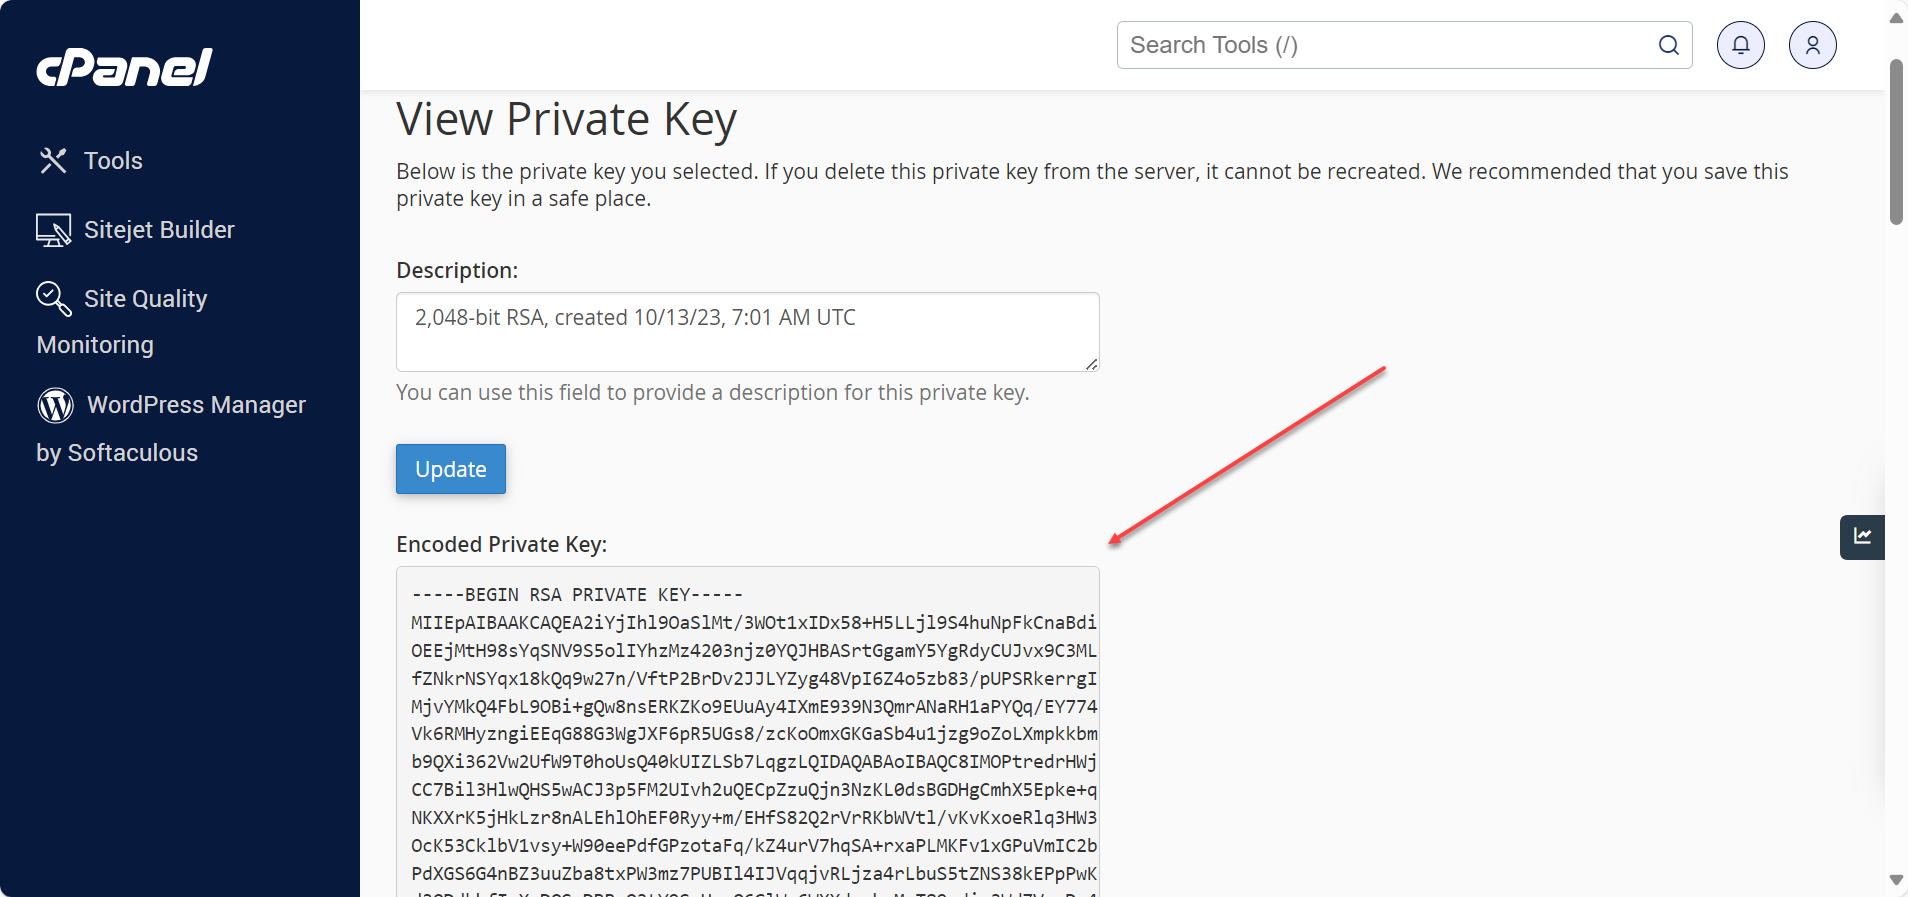Select Site Quality Monitoring in the sidebar
Viewport: 1908px width, 897px height.
tap(146, 298)
